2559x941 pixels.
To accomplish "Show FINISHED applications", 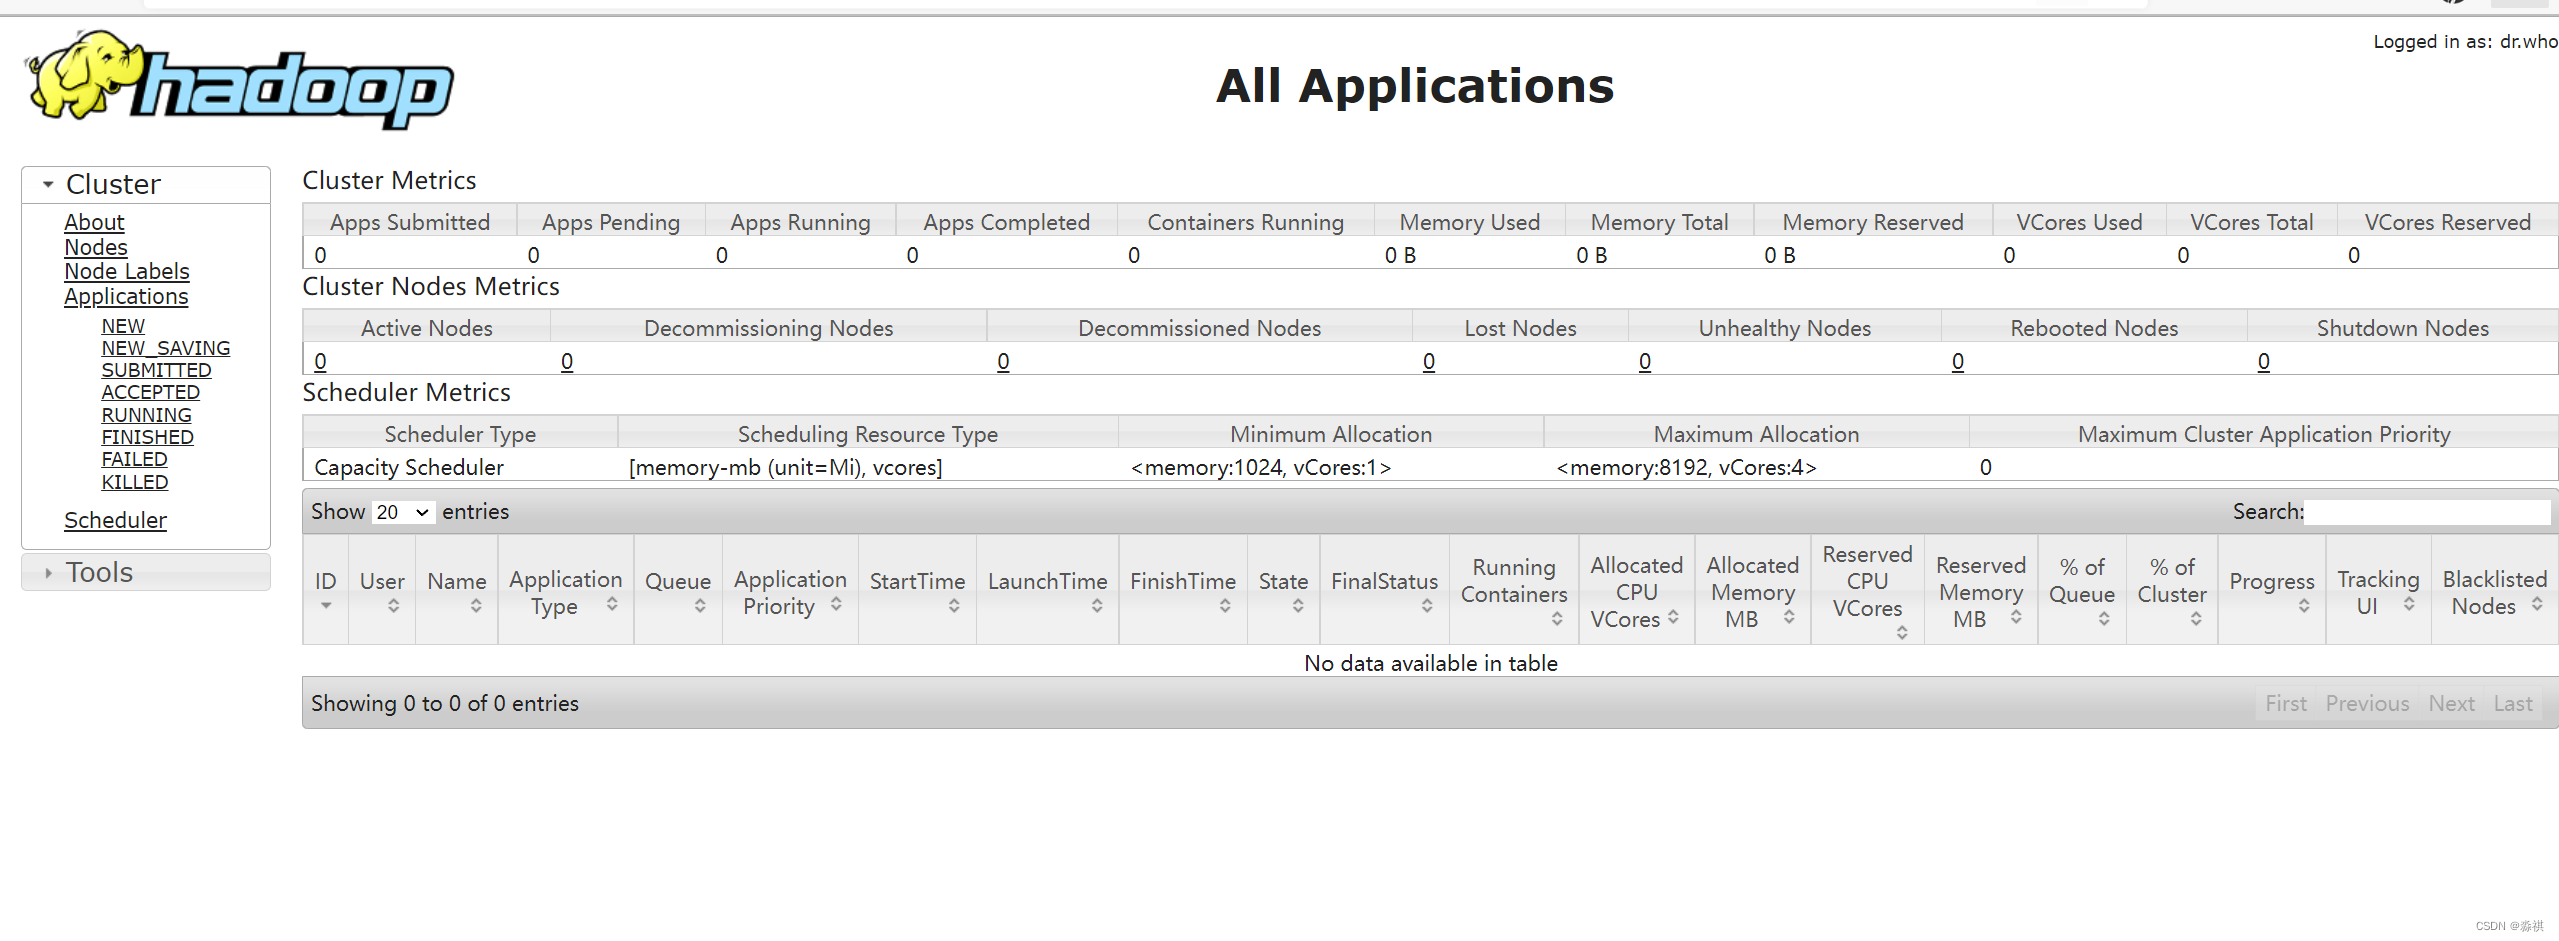I will click(148, 437).
